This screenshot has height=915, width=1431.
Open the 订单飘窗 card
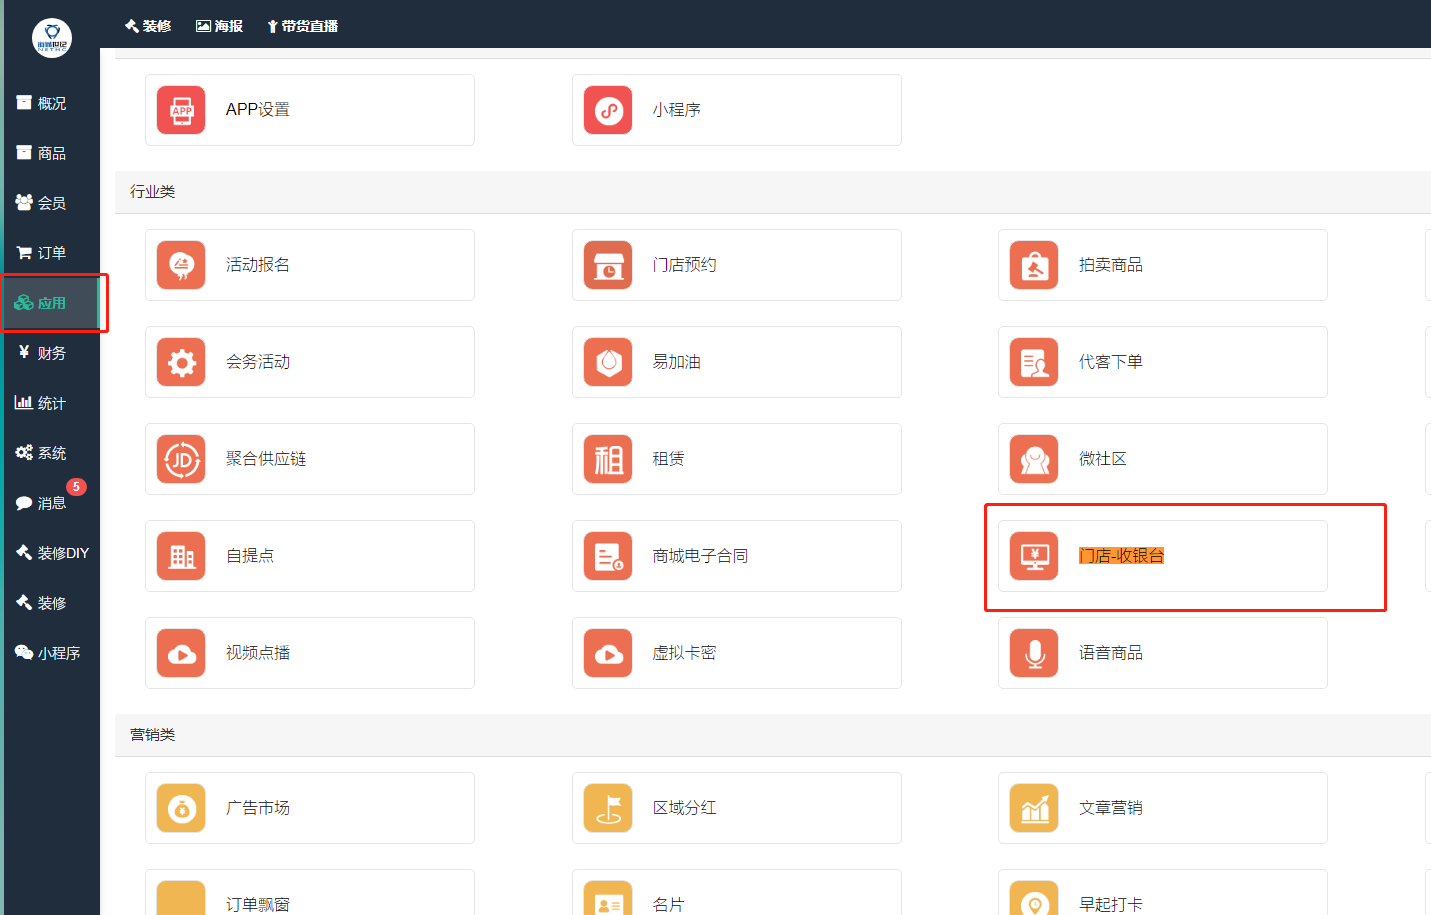click(x=310, y=893)
